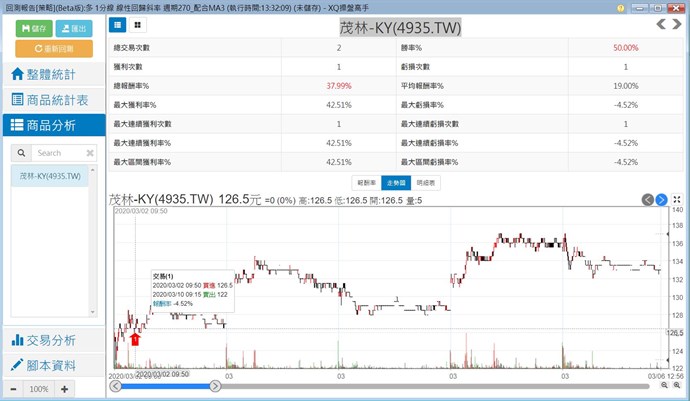
Task: Zoom out the chart with magnifier minus
Action: click(664, 385)
